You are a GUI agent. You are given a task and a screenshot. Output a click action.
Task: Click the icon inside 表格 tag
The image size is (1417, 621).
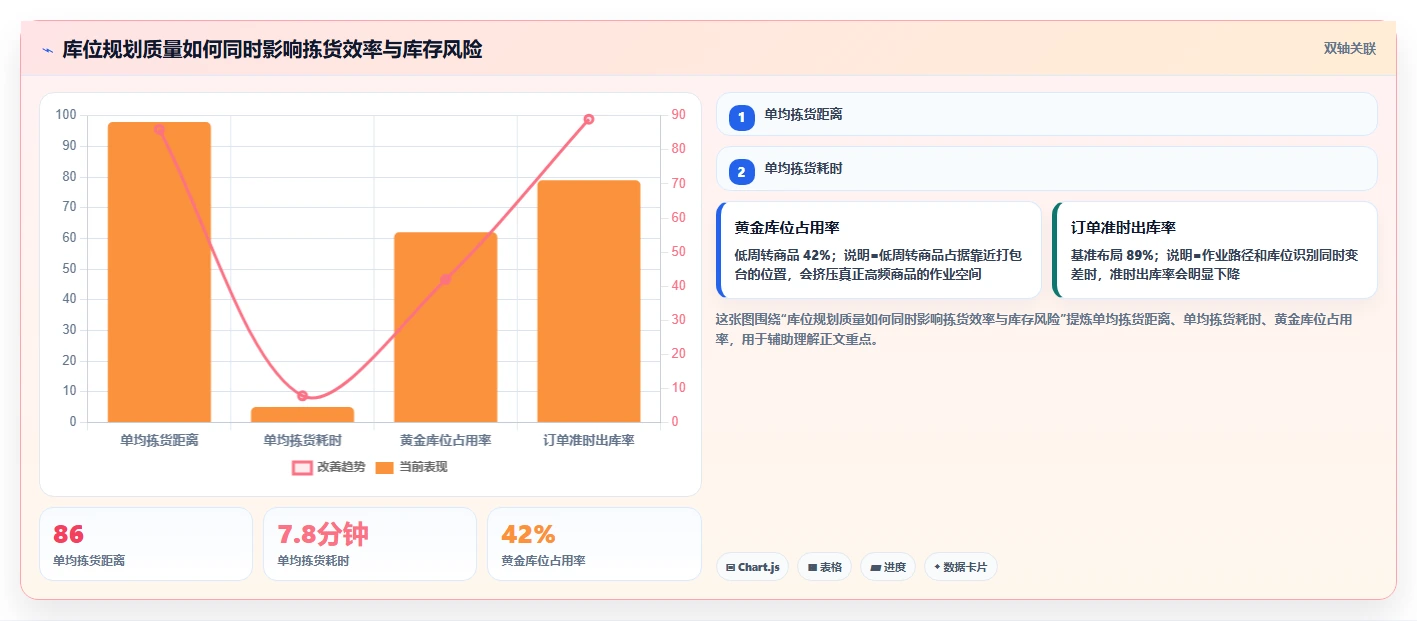pos(812,567)
